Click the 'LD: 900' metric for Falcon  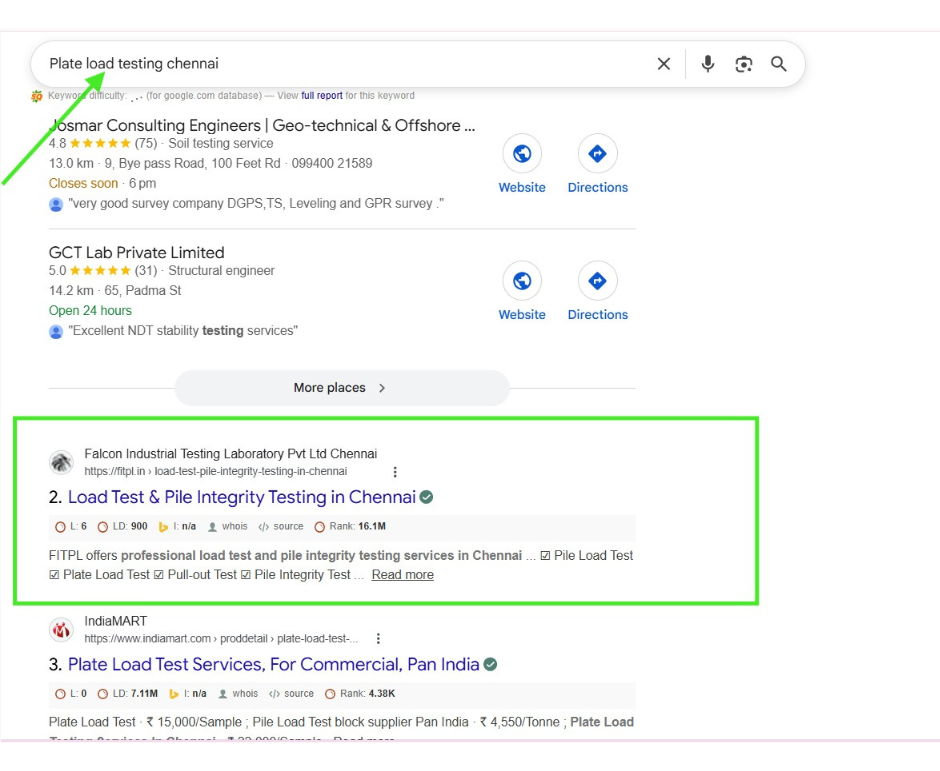pyautogui.click(x=123, y=526)
